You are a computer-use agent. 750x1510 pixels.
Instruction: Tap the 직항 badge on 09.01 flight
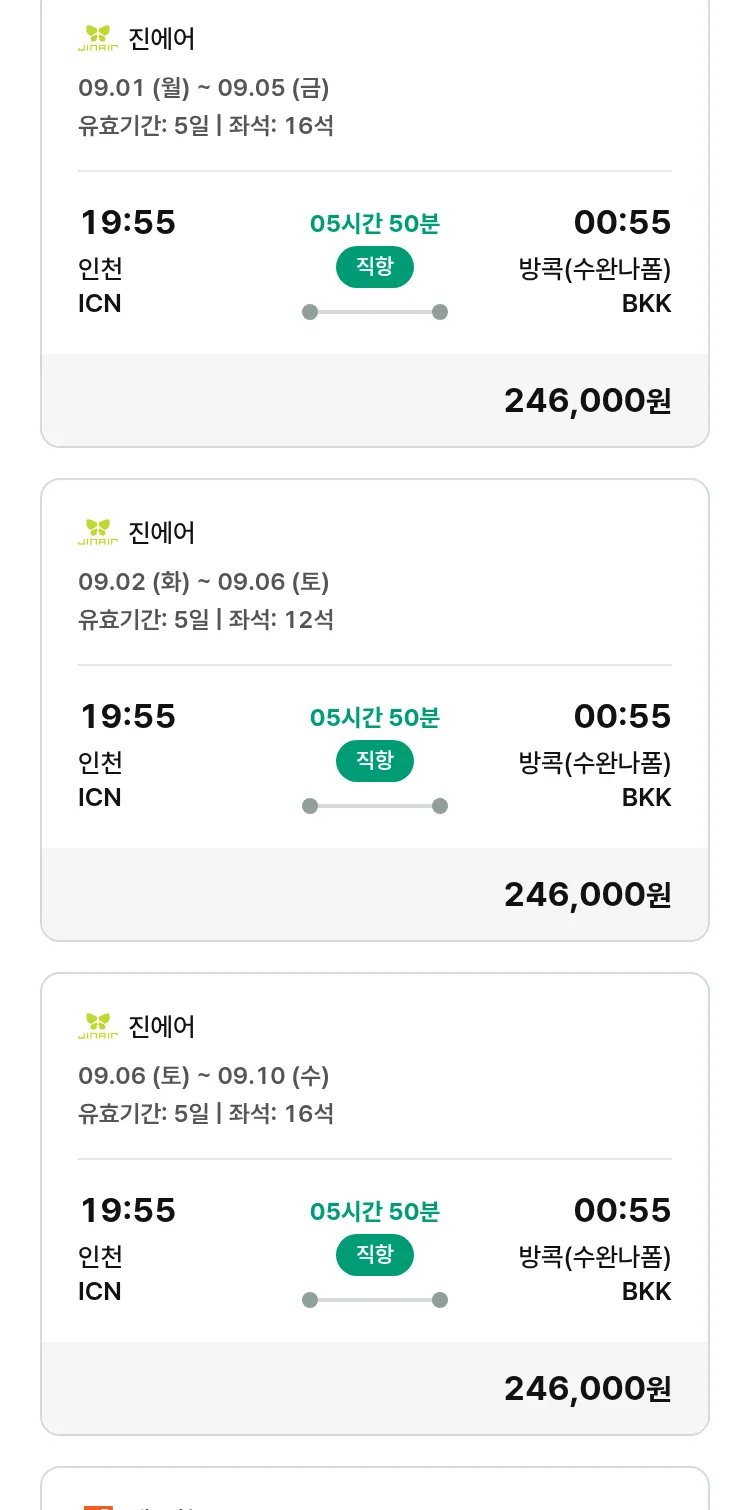[x=374, y=267]
